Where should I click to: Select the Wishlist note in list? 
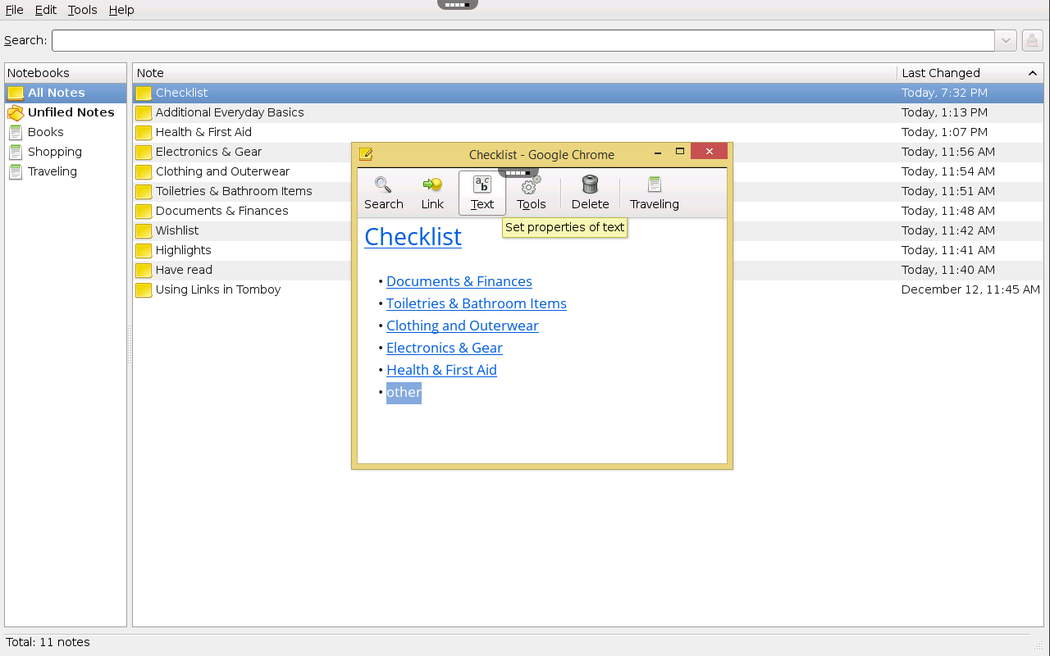point(177,231)
